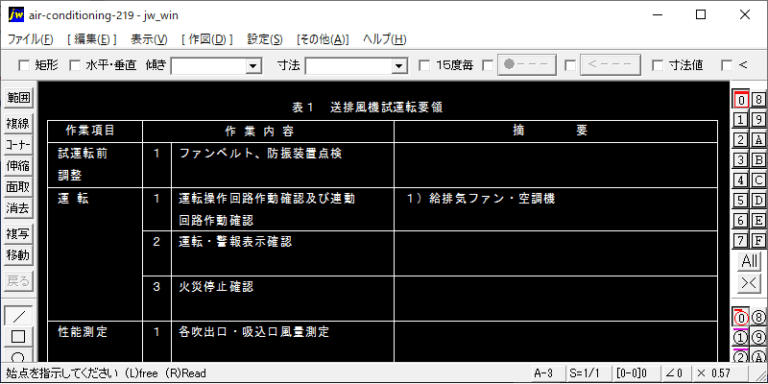Select the rectangle drawing tool

point(18,336)
